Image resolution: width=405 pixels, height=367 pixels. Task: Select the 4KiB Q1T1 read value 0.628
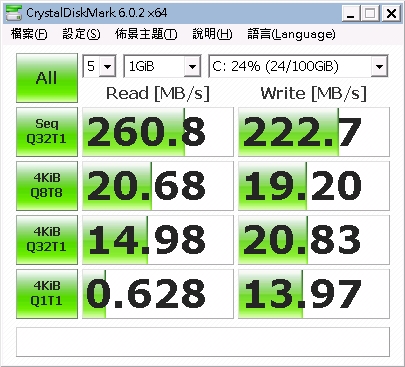pyautogui.click(x=158, y=294)
